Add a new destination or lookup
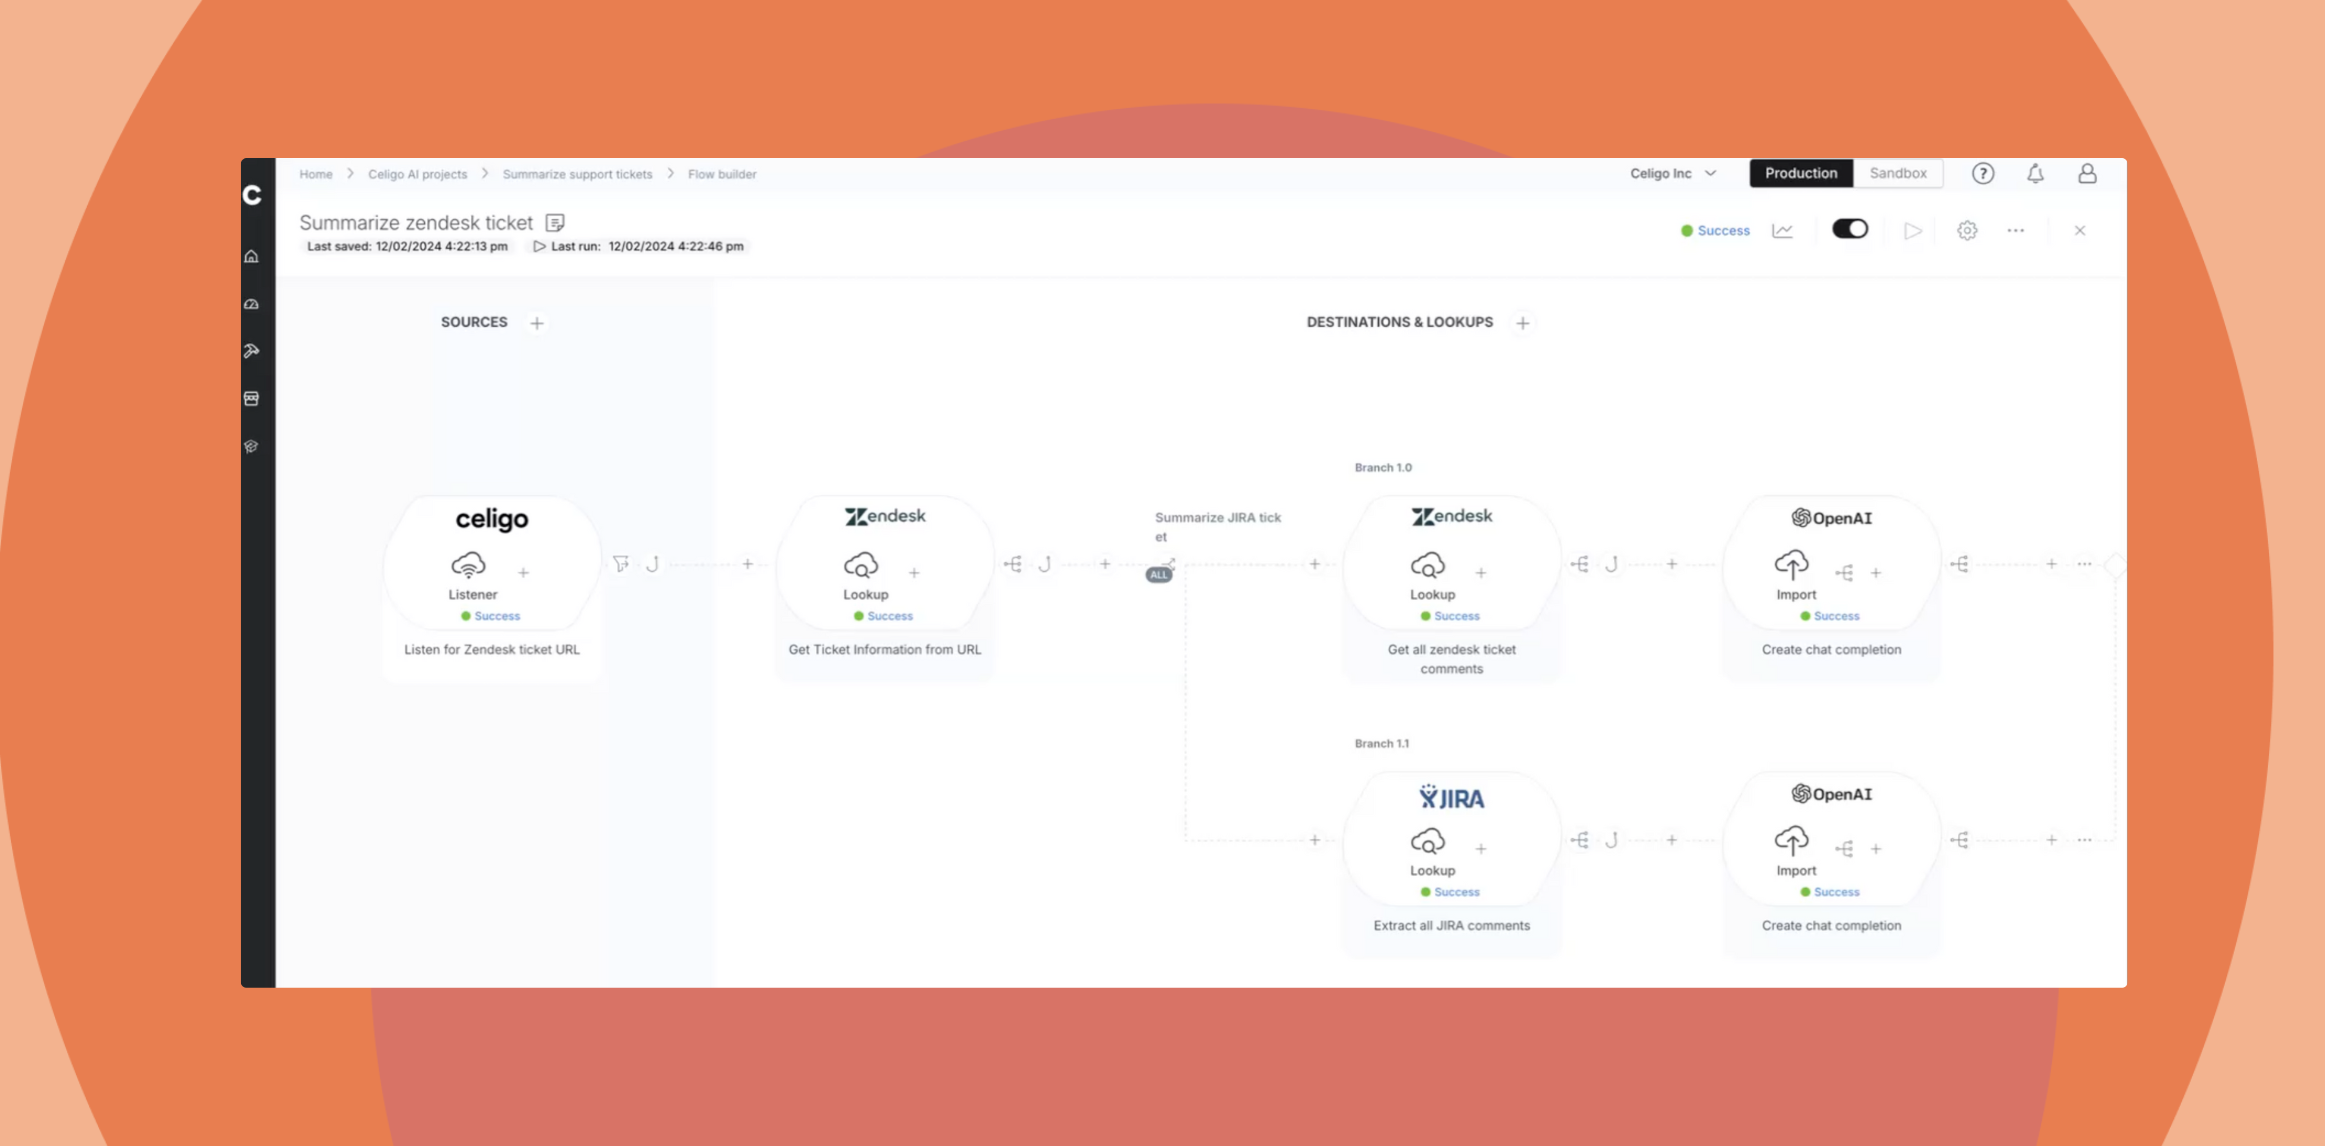 coord(1522,323)
